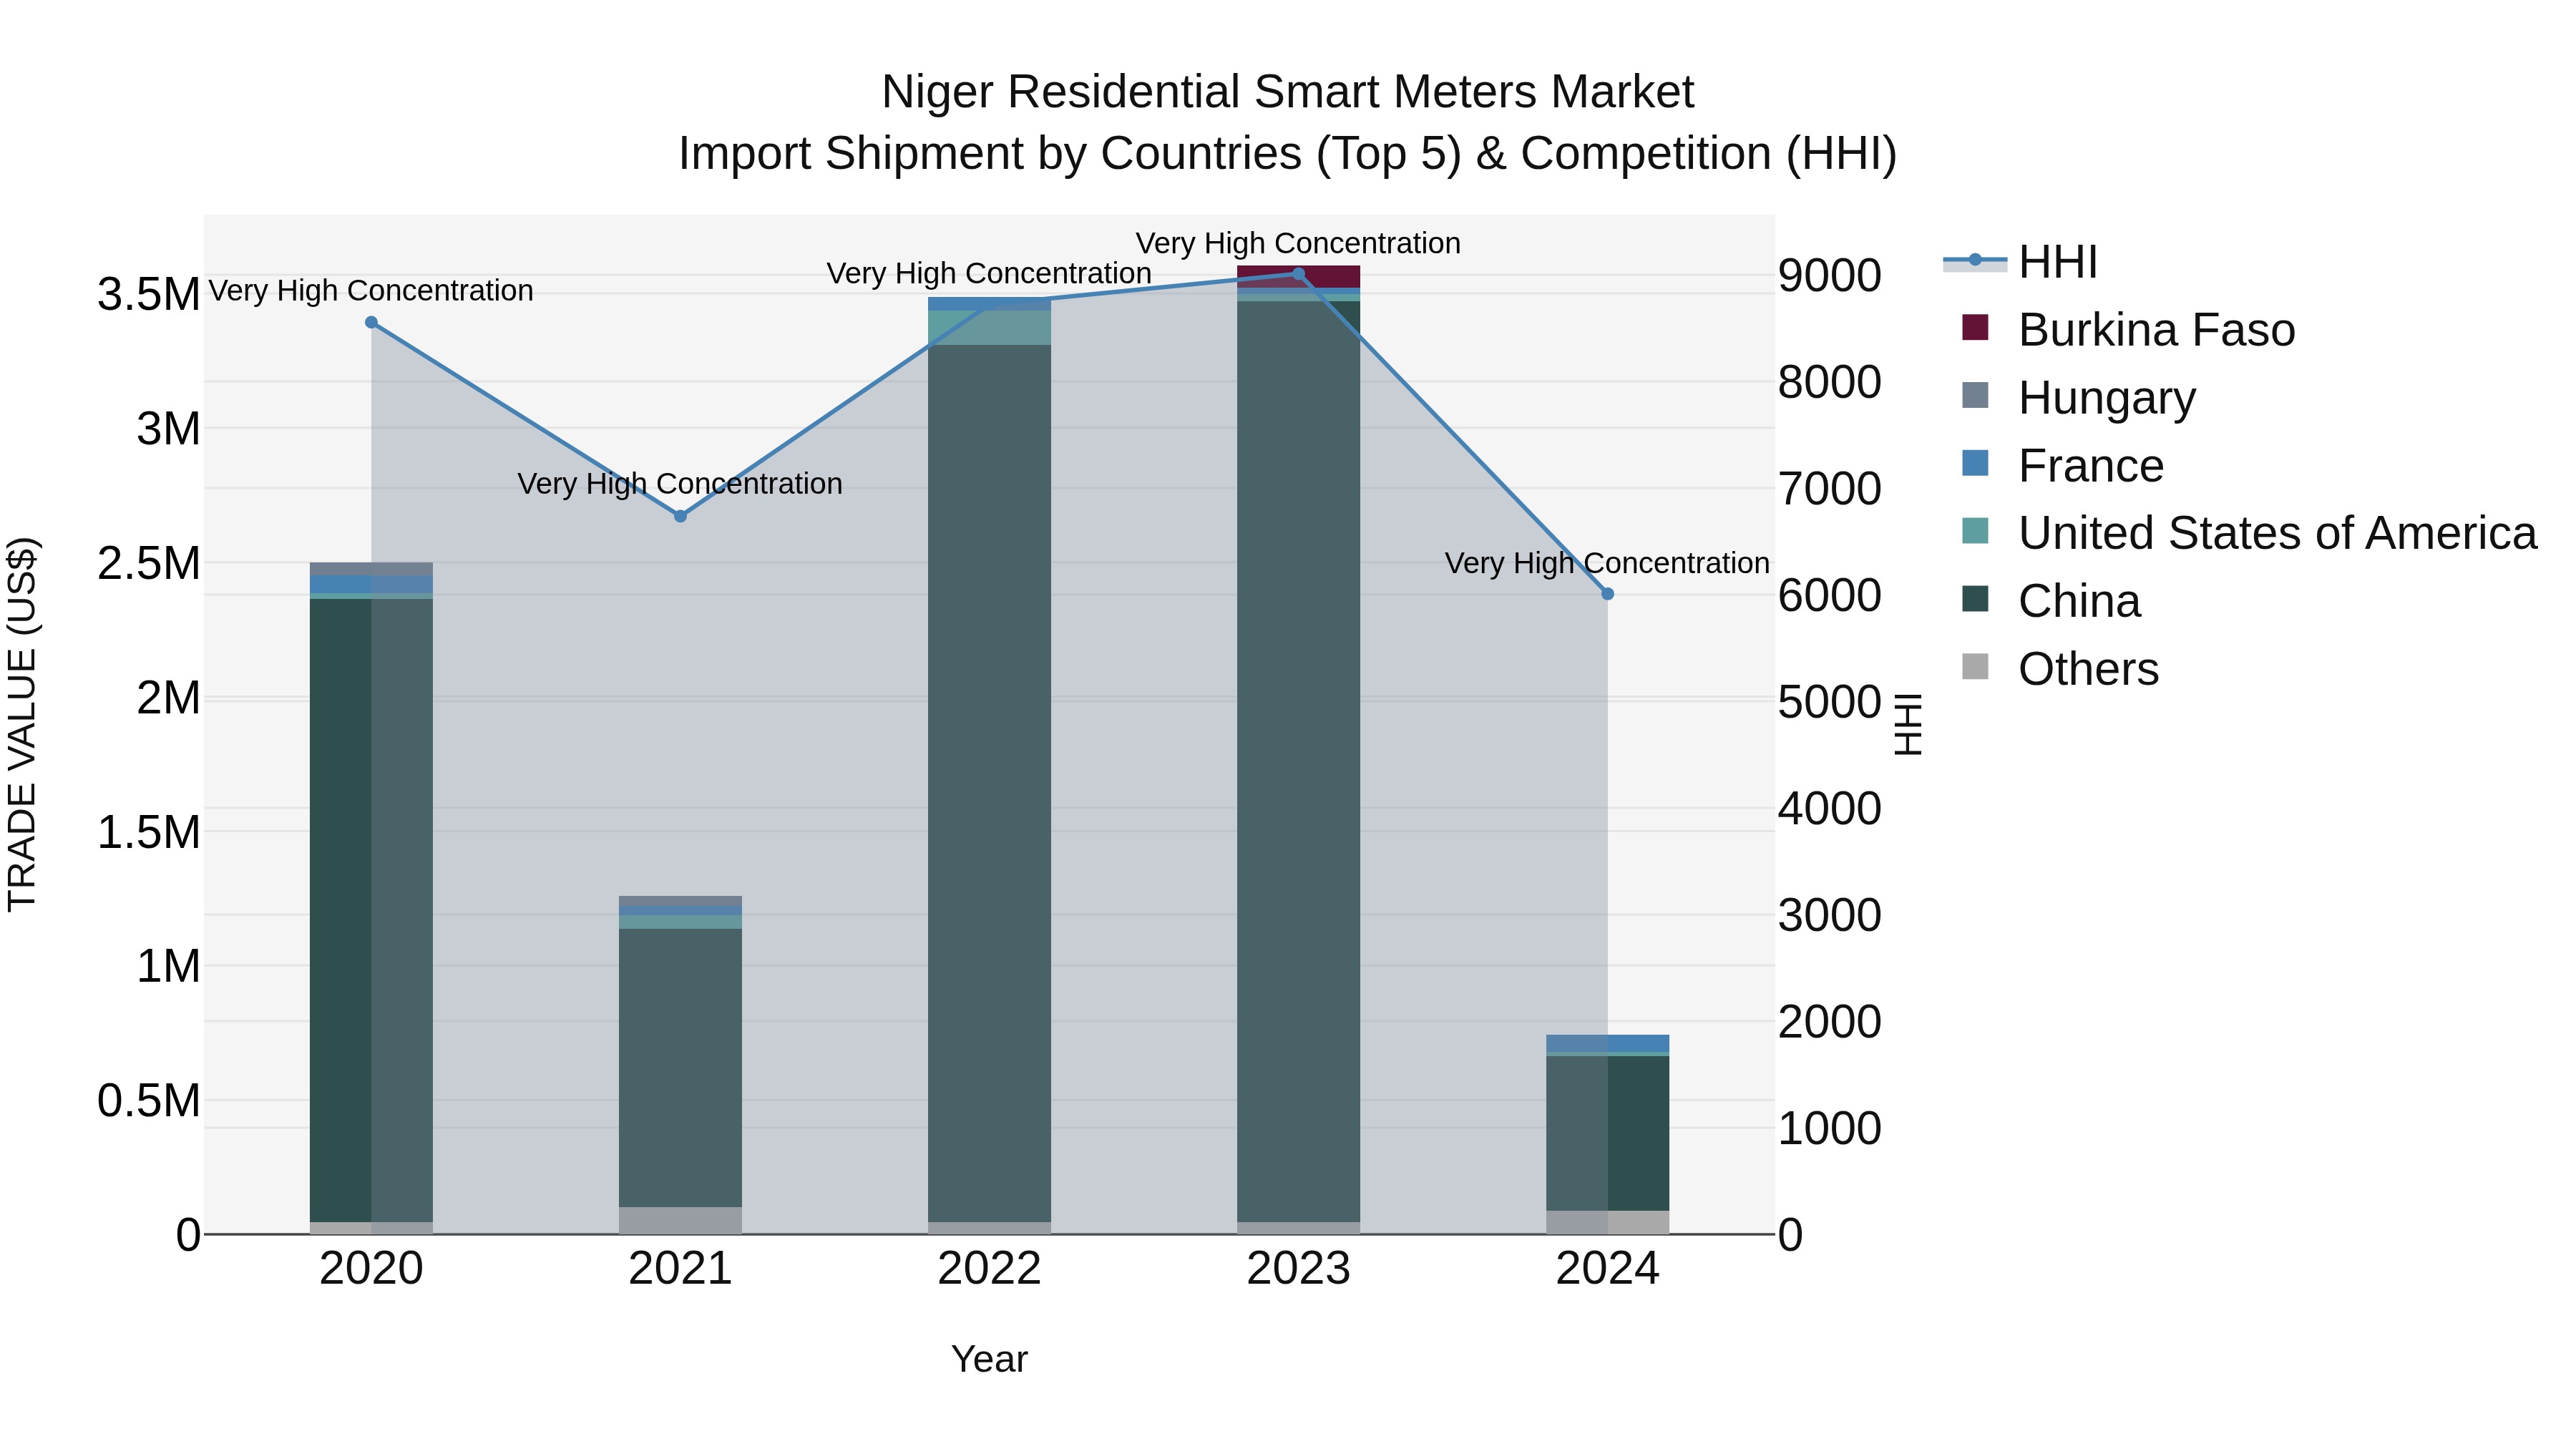Click the Hungary segment atop the 2020 bar
This screenshot has height=1449, width=2576.
point(371,569)
